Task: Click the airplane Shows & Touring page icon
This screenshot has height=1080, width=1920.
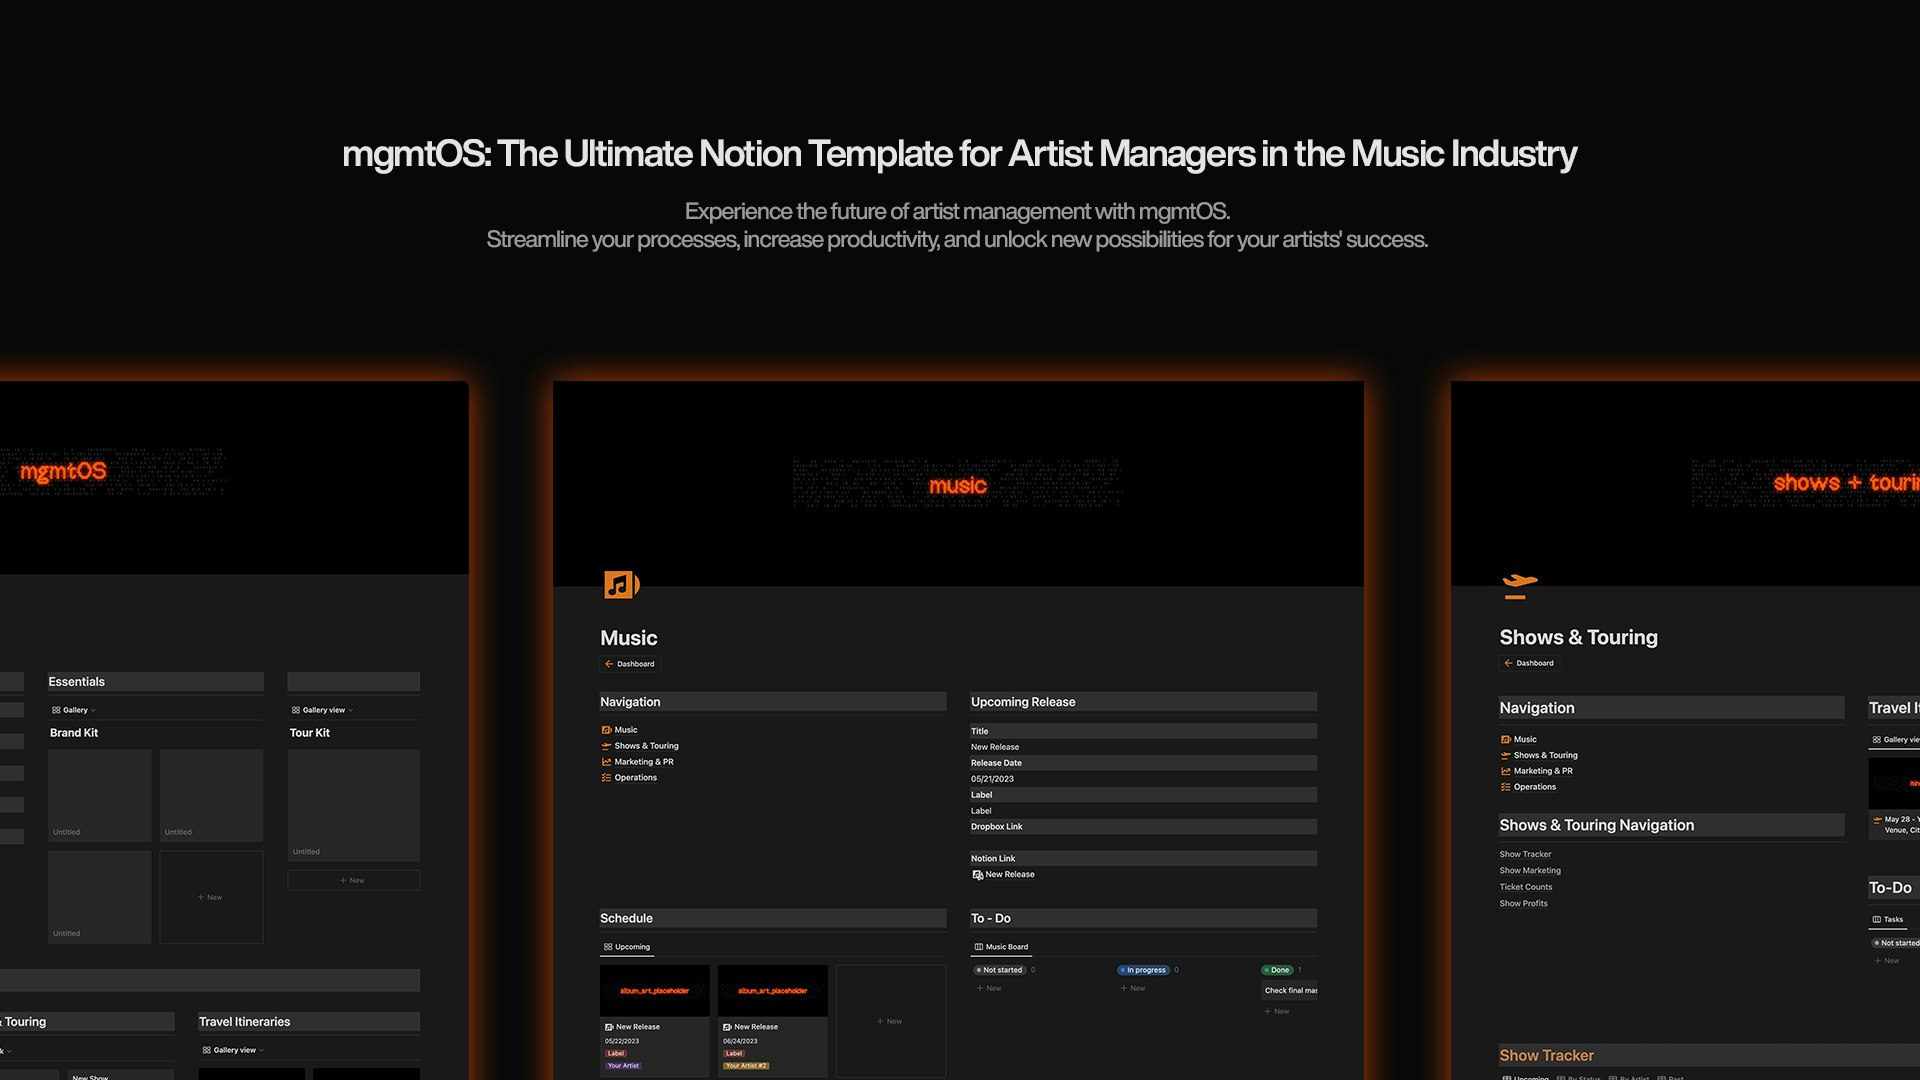Action: point(1519,586)
